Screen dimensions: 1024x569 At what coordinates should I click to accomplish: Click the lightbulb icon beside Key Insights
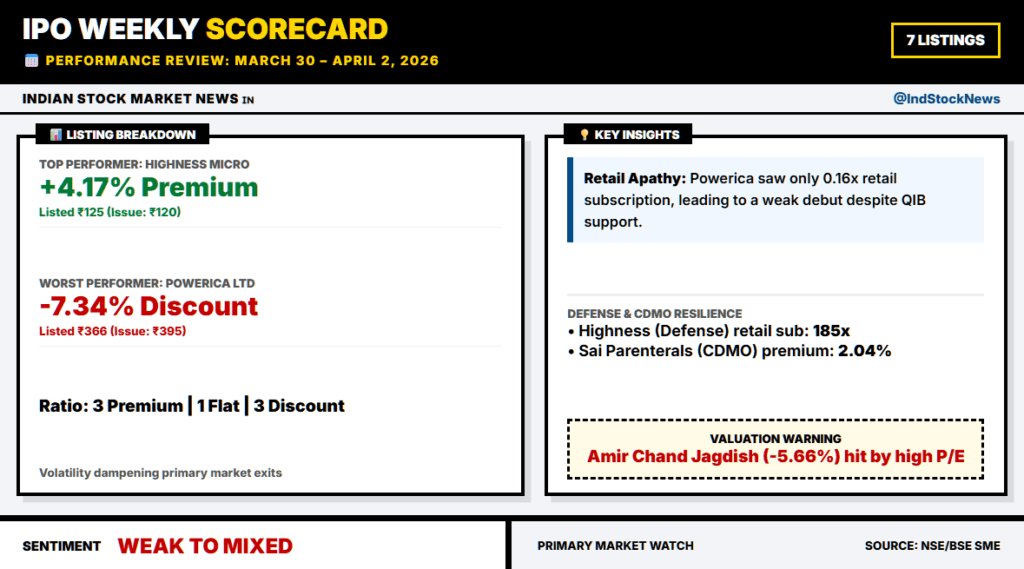[x=584, y=134]
